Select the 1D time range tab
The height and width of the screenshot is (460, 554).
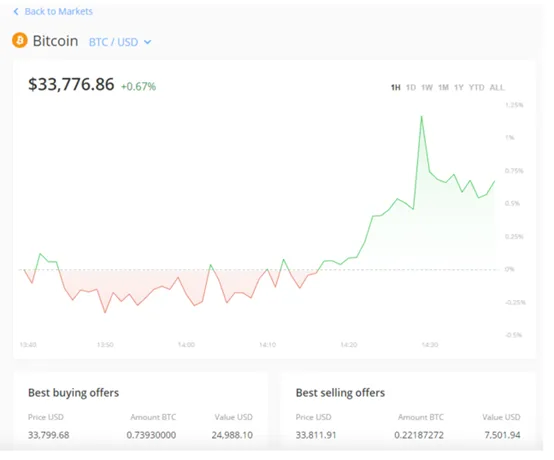pos(411,87)
